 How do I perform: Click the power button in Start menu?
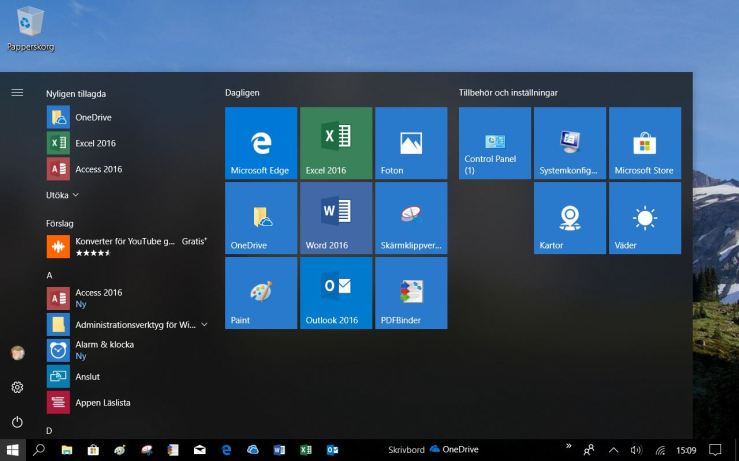[x=17, y=422]
